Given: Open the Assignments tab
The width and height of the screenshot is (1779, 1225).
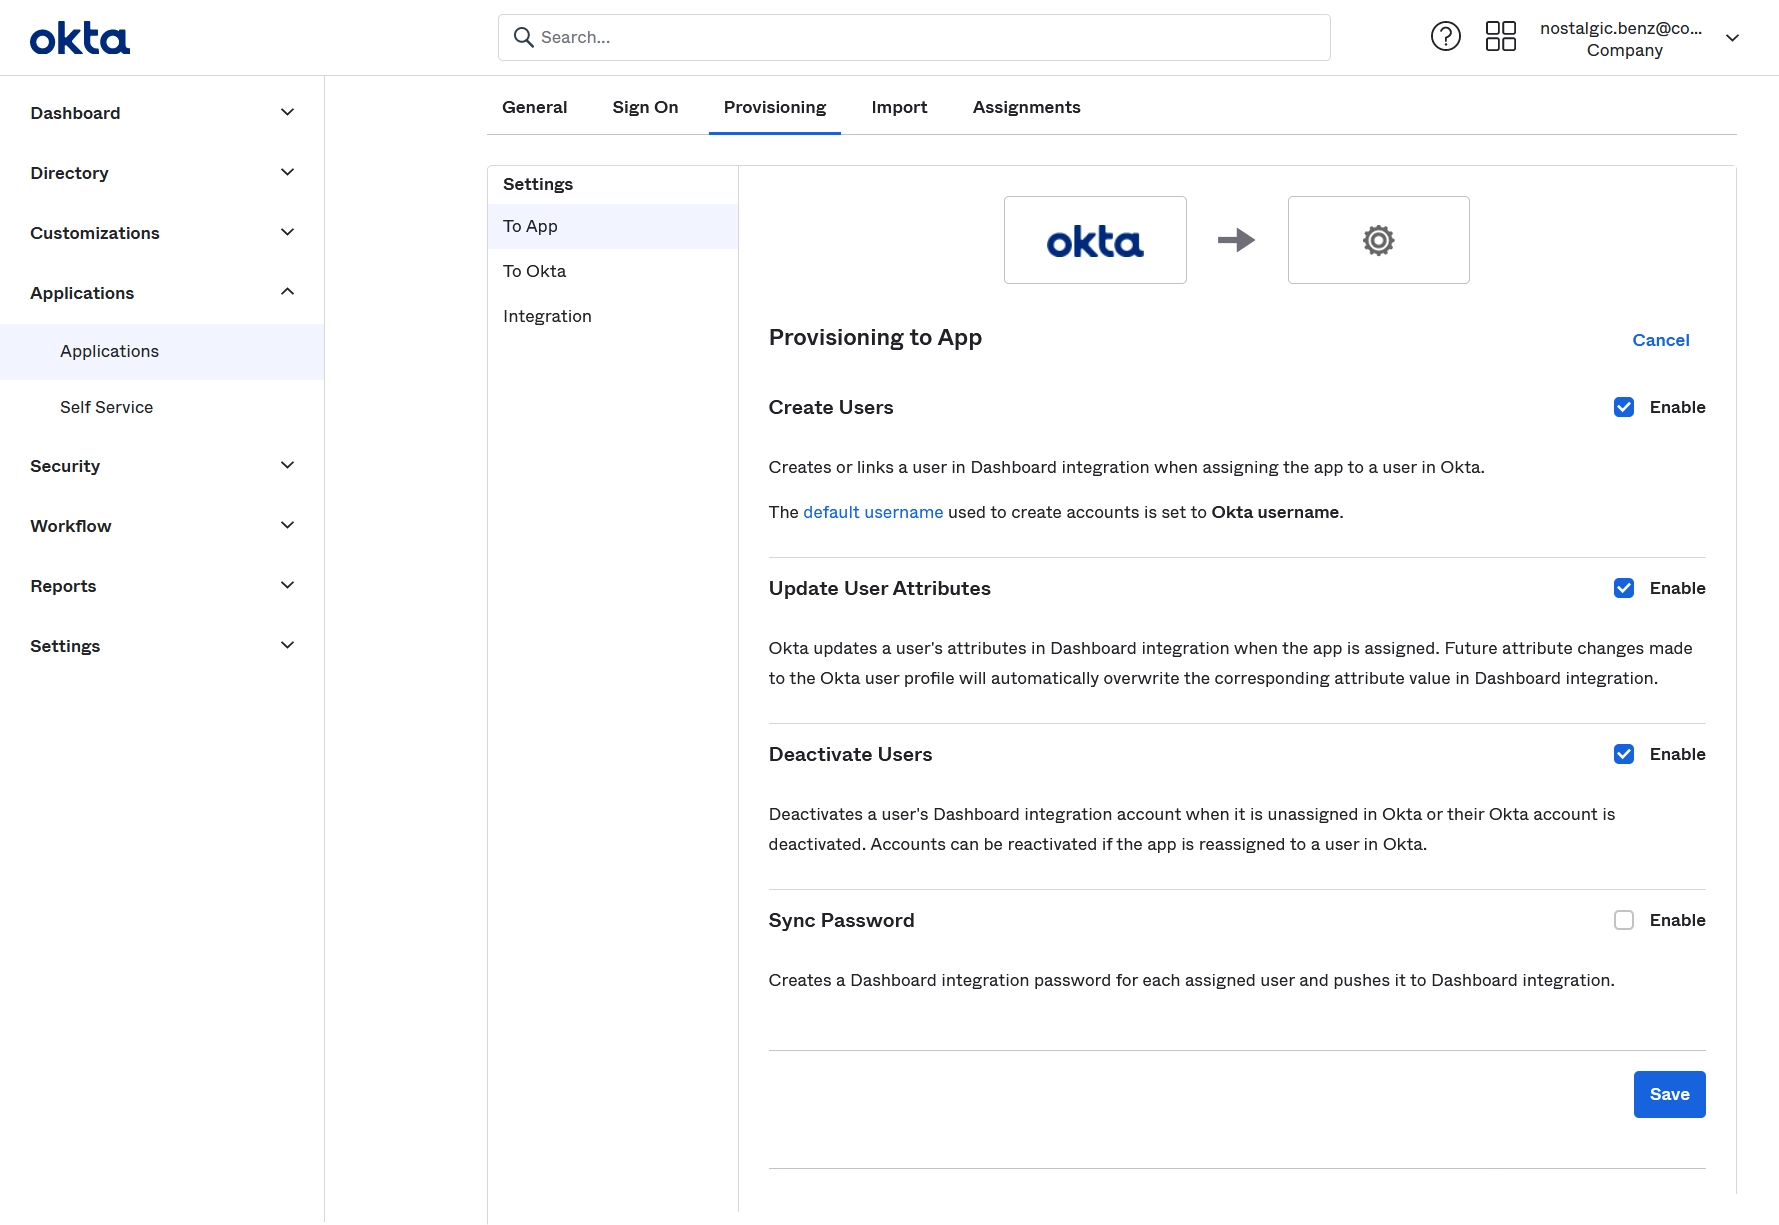Looking at the screenshot, I should point(1026,107).
